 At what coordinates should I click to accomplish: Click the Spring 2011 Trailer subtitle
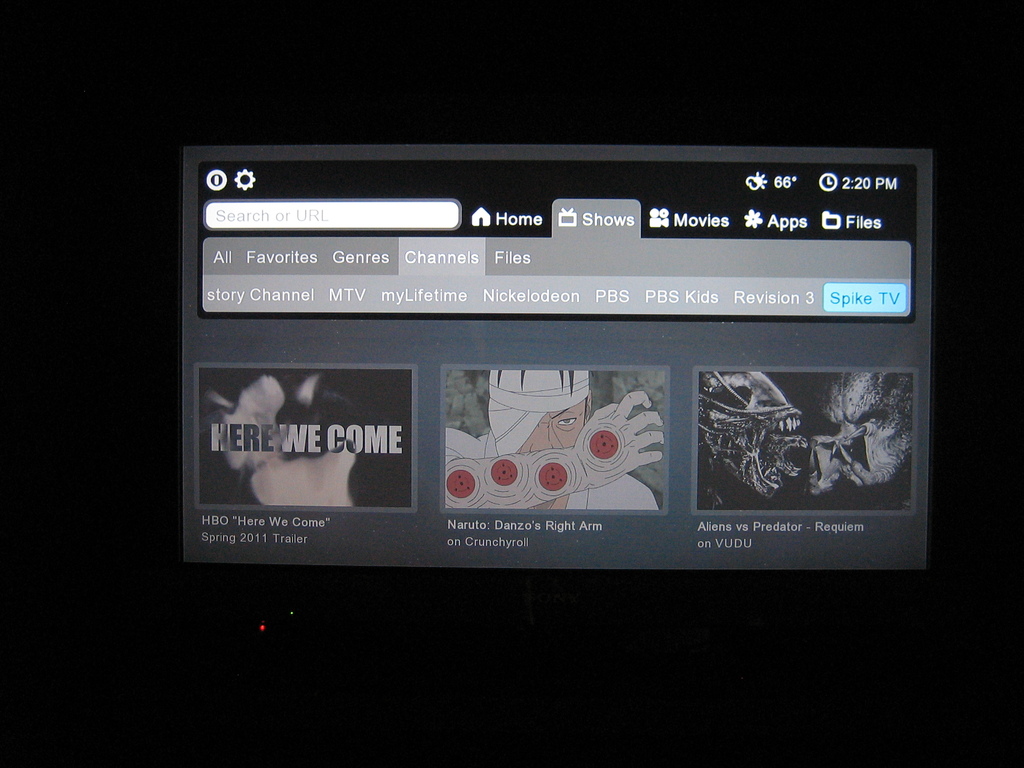tap(254, 538)
